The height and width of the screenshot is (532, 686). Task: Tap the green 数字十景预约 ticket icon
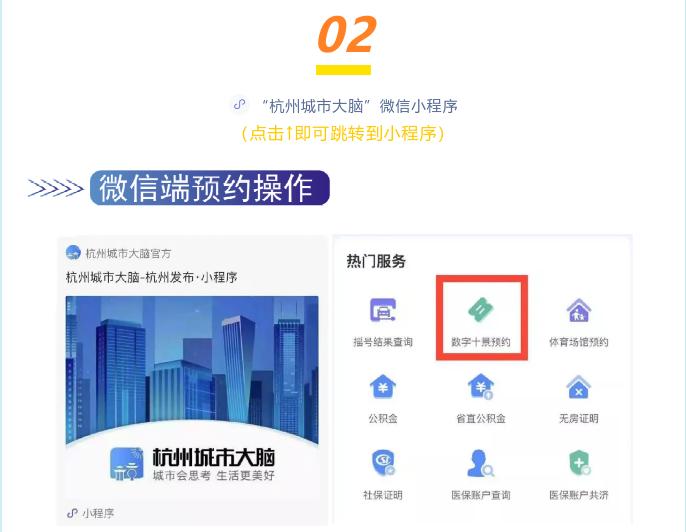(481, 310)
